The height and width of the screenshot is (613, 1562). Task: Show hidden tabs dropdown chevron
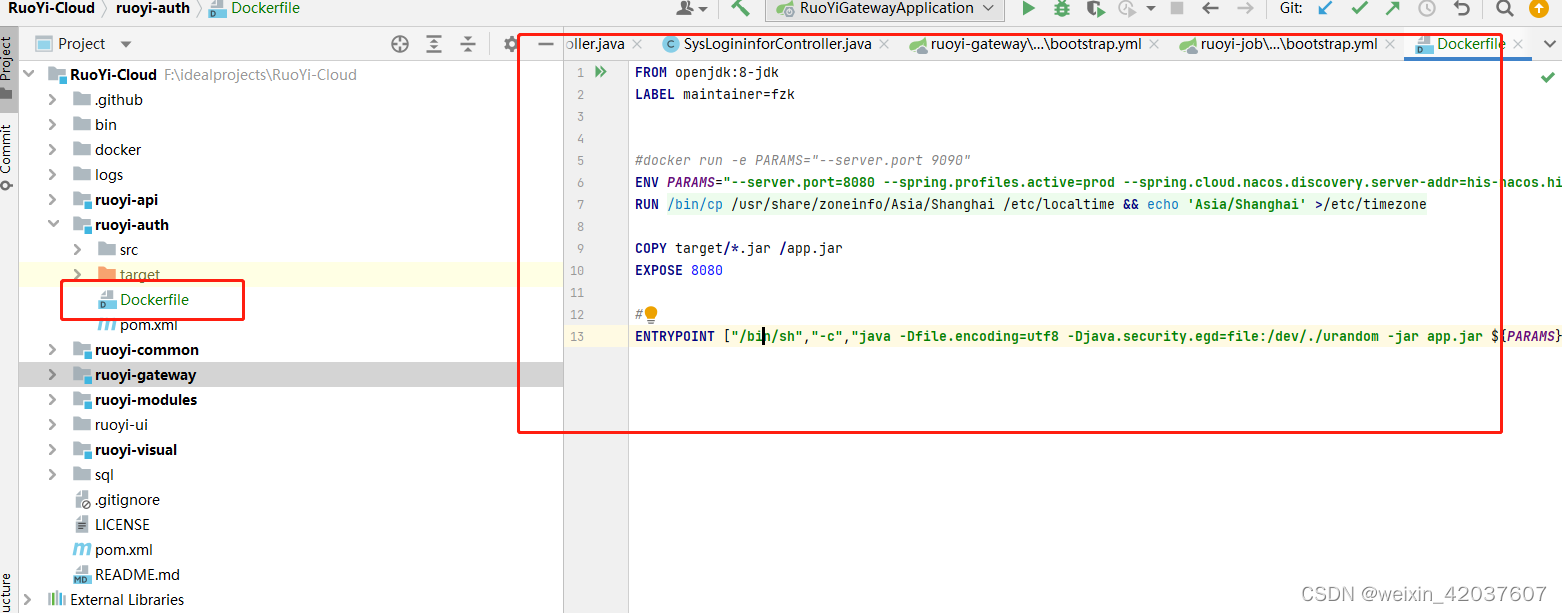tap(1549, 44)
